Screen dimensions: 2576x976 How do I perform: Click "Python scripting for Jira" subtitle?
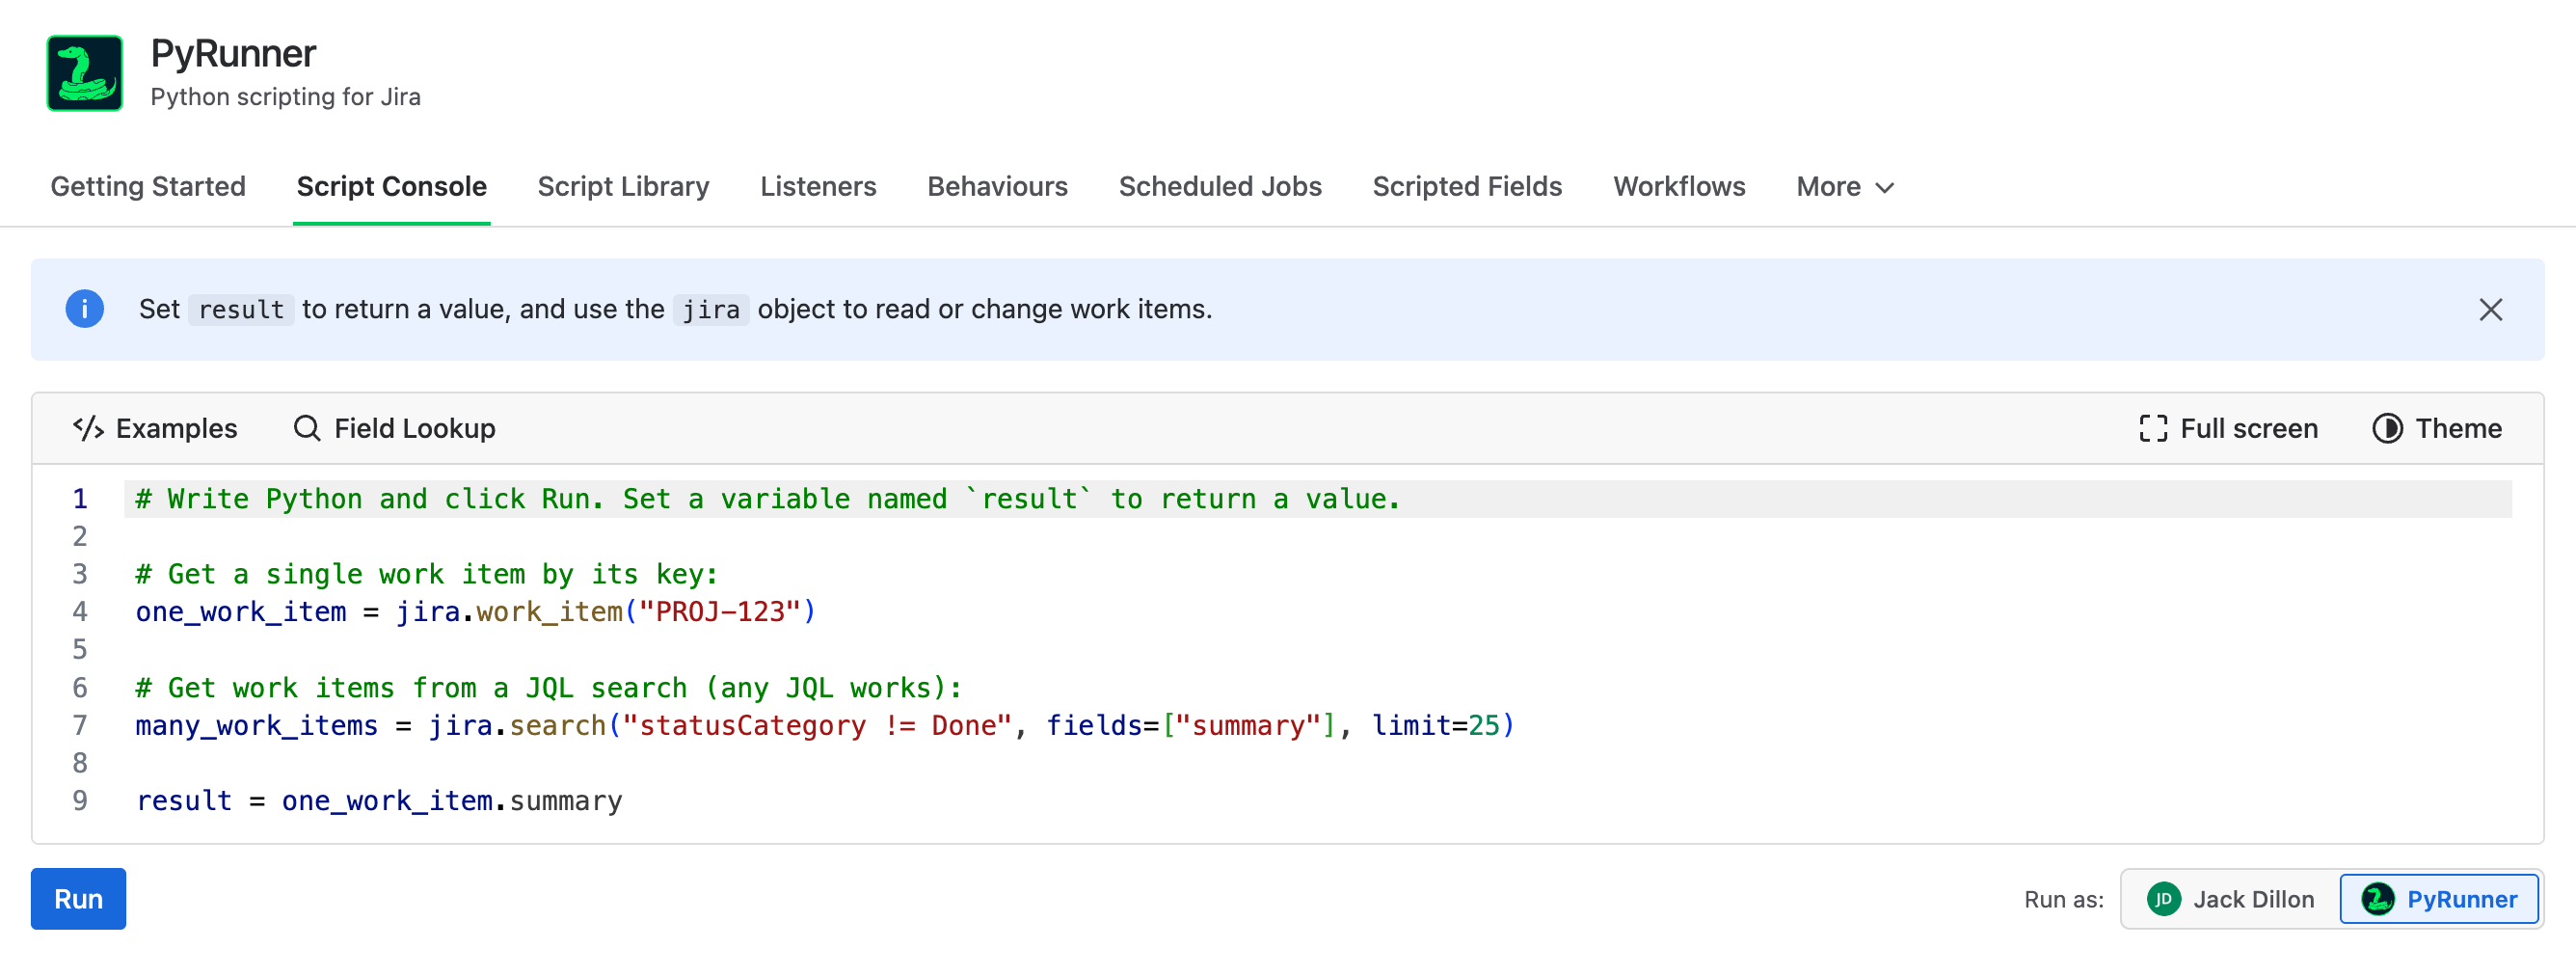click(x=286, y=97)
